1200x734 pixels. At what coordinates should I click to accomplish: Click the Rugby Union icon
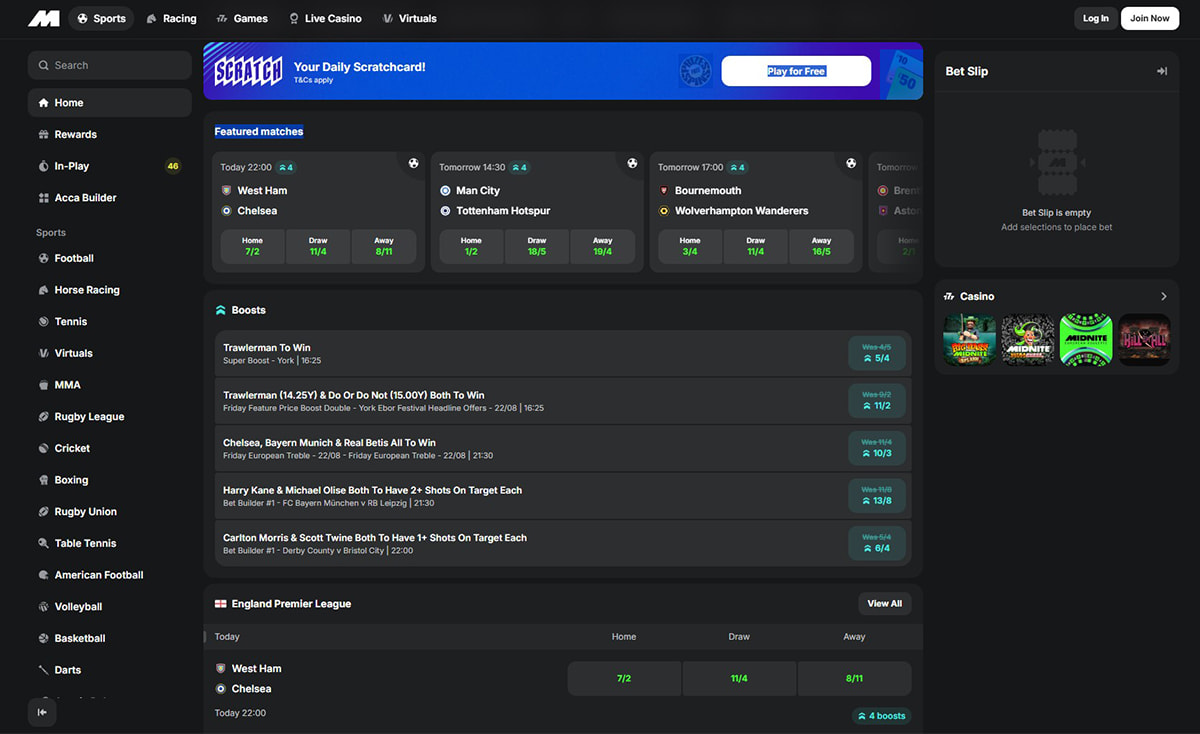43,512
